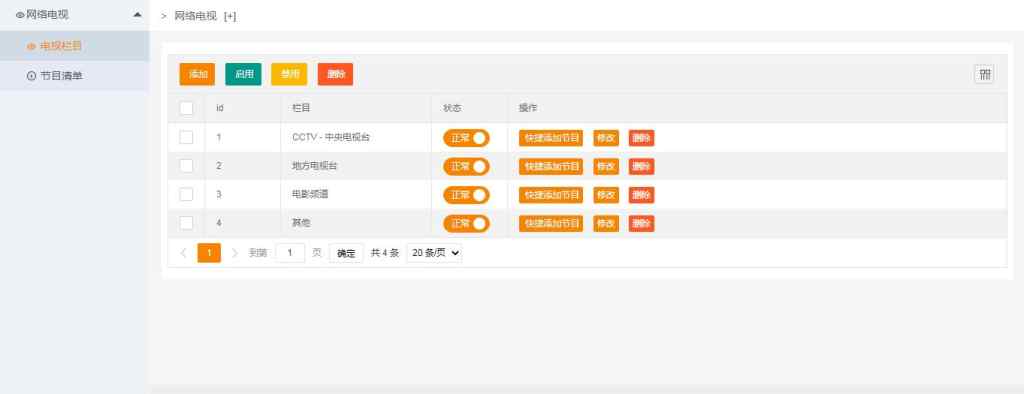1024x394 pixels.
Task: Click the green 启用 button
Action: [x=244, y=74]
